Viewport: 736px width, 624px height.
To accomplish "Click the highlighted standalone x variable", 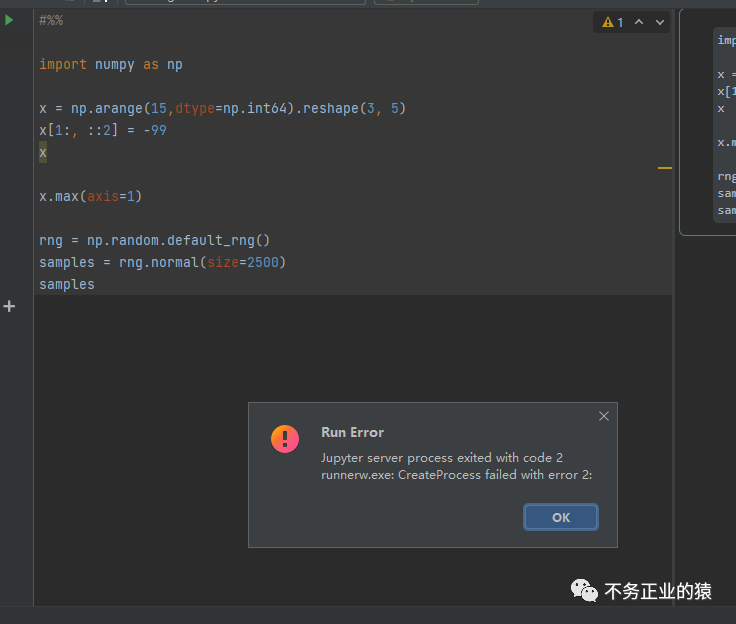I will 43,152.
